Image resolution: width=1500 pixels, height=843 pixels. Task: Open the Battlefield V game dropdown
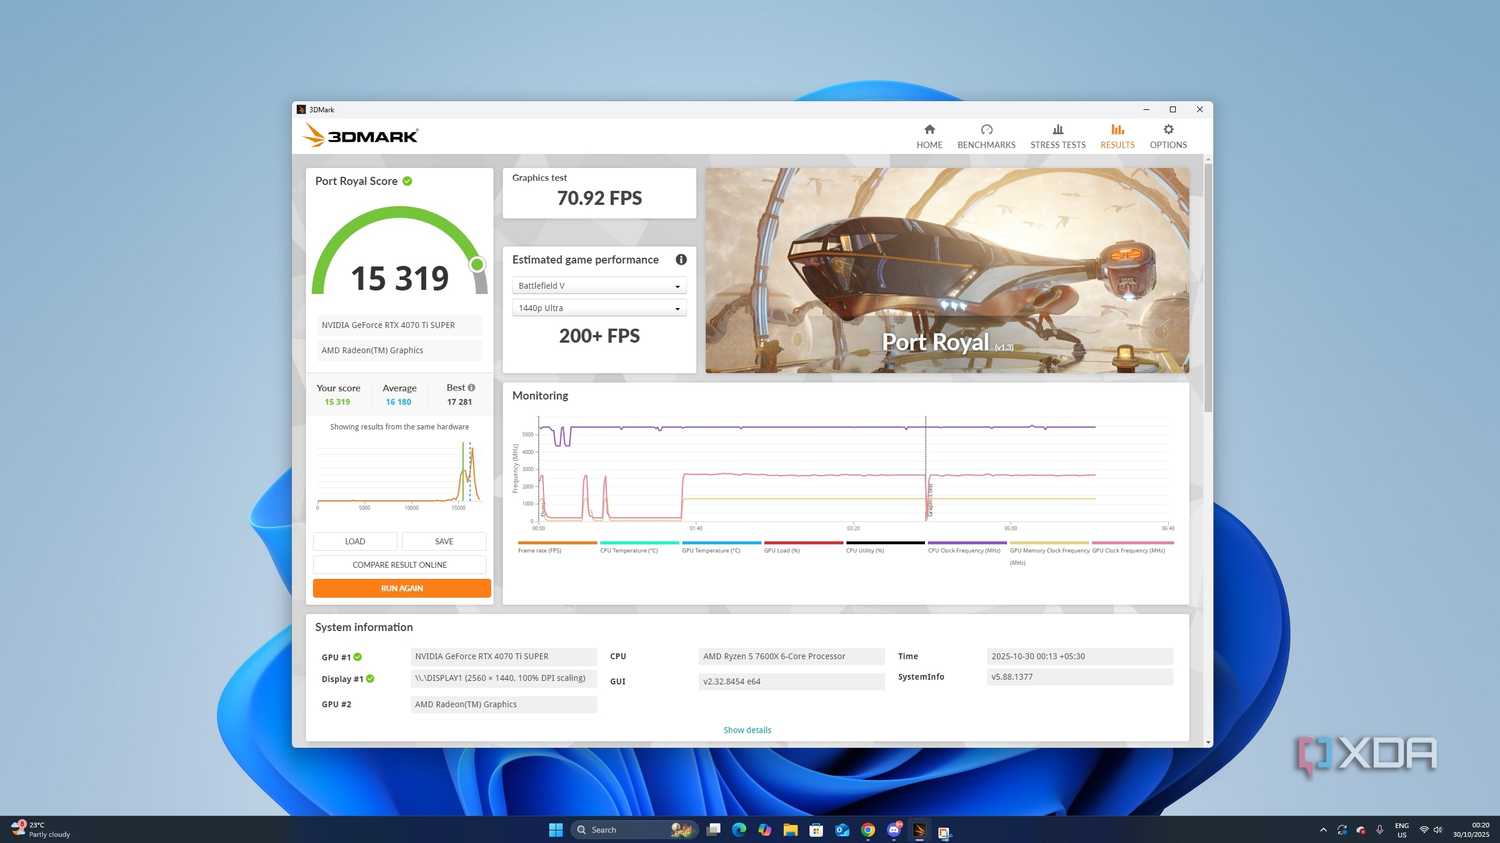tap(599, 286)
